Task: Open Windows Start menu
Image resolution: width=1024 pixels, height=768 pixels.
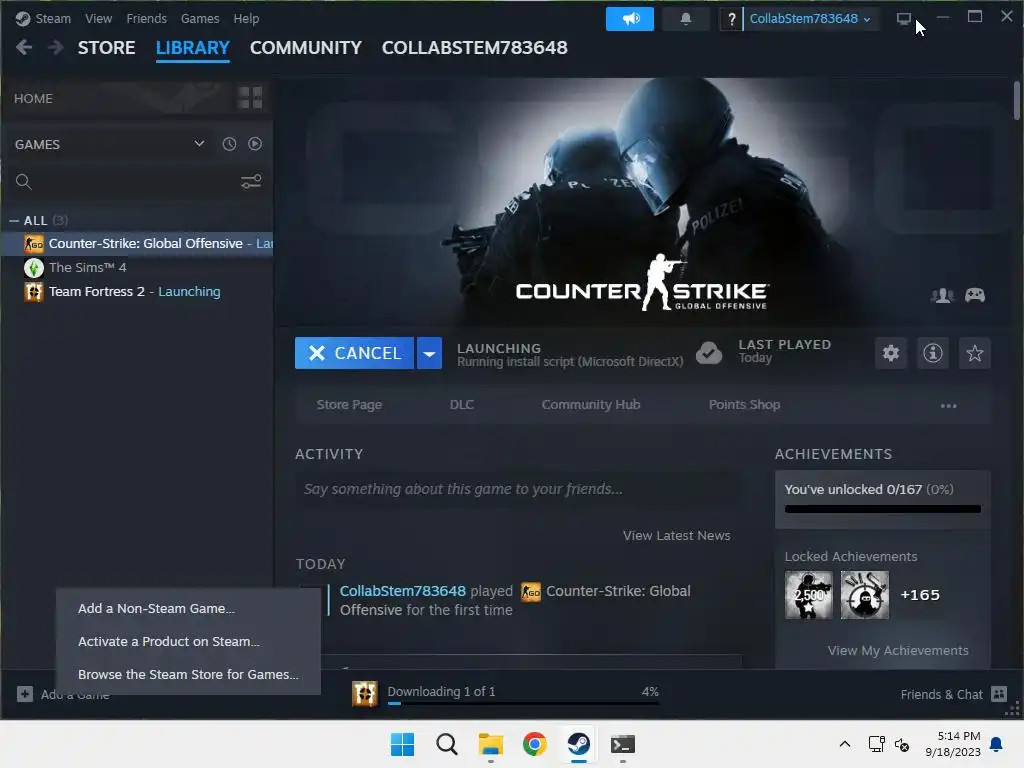Action: pyautogui.click(x=402, y=744)
